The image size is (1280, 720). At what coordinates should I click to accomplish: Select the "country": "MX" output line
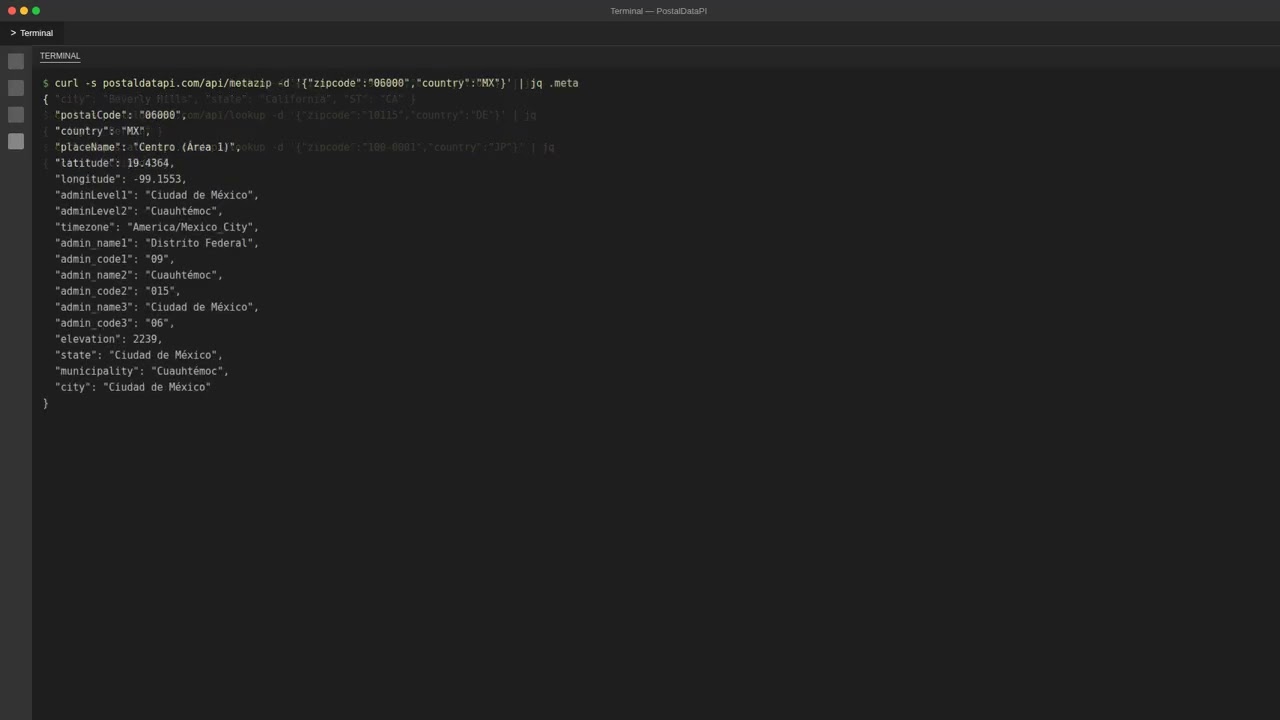coord(103,131)
